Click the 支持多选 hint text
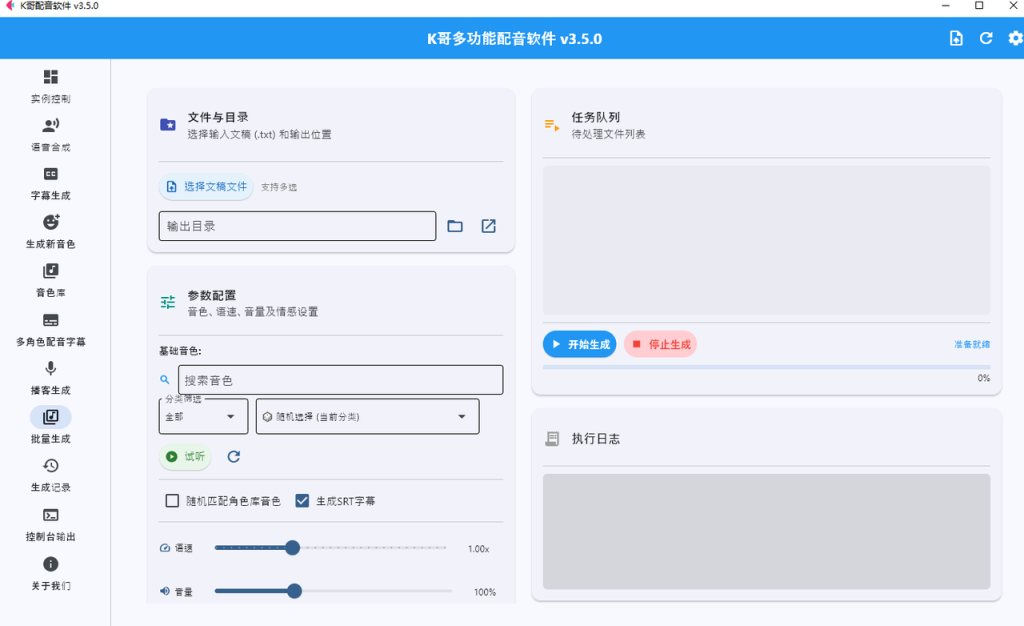This screenshot has width=1024, height=626. 279,187
